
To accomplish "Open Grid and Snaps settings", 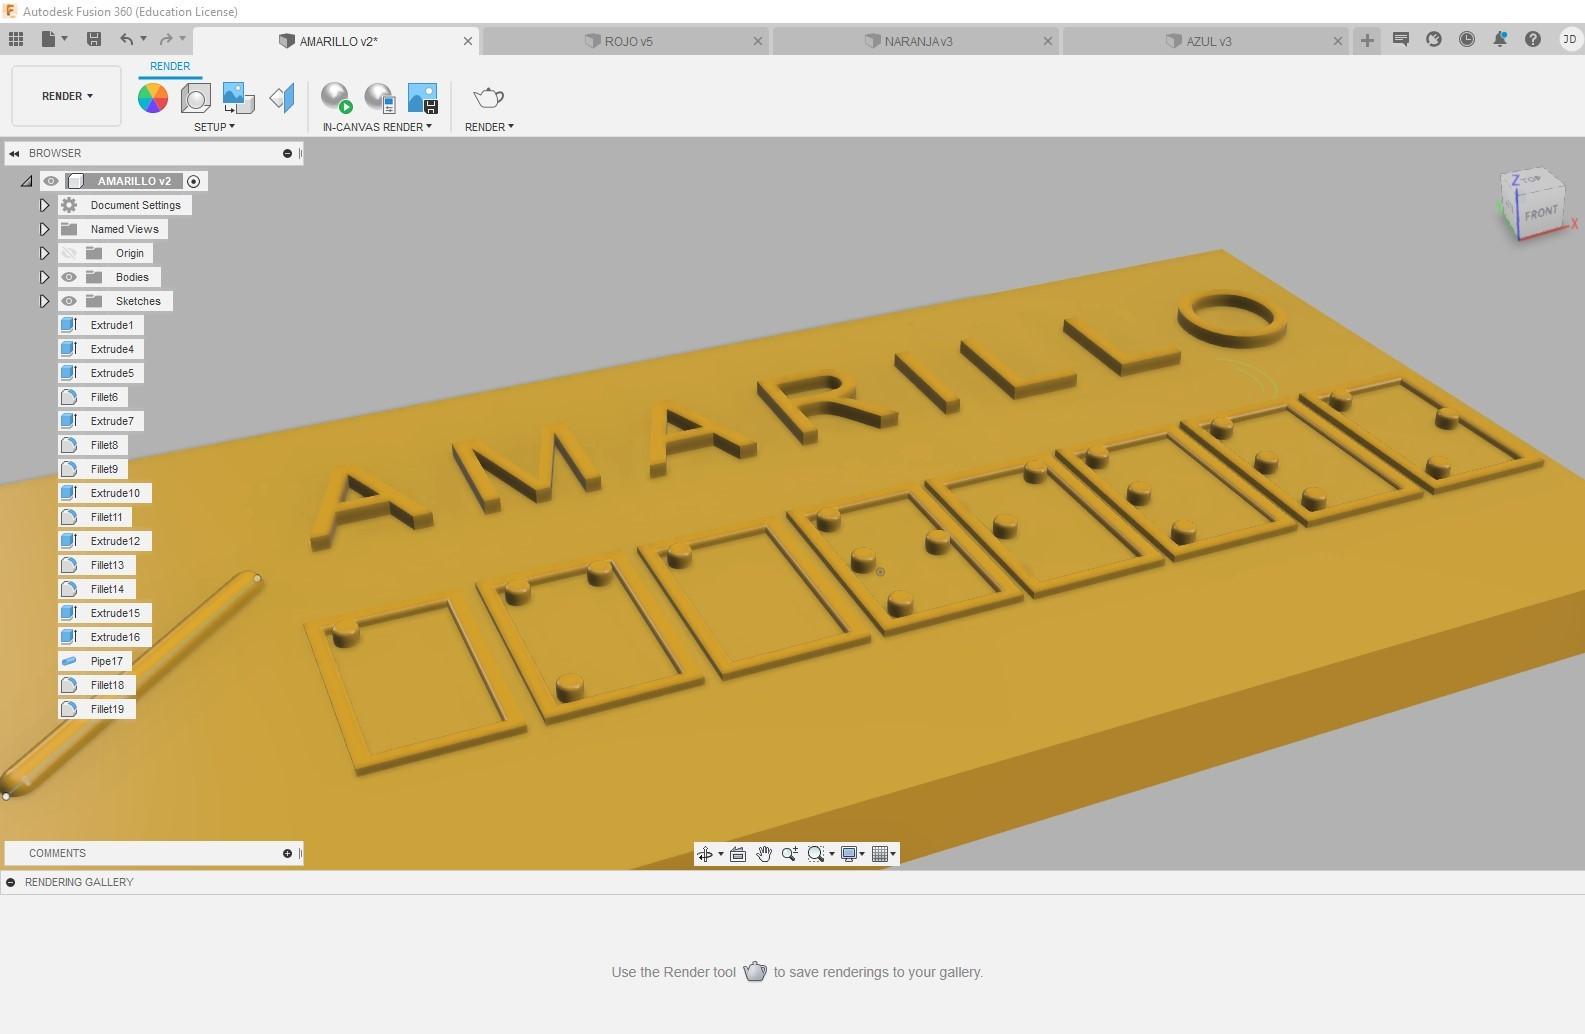I will pyautogui.click(x=881, y=854).
